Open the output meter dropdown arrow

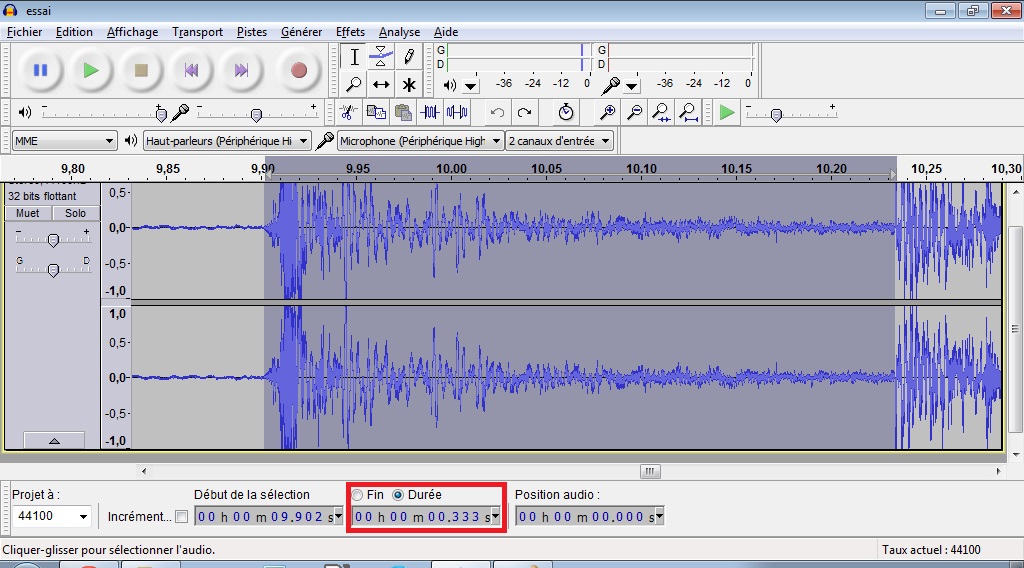click(x=470, y=86)
